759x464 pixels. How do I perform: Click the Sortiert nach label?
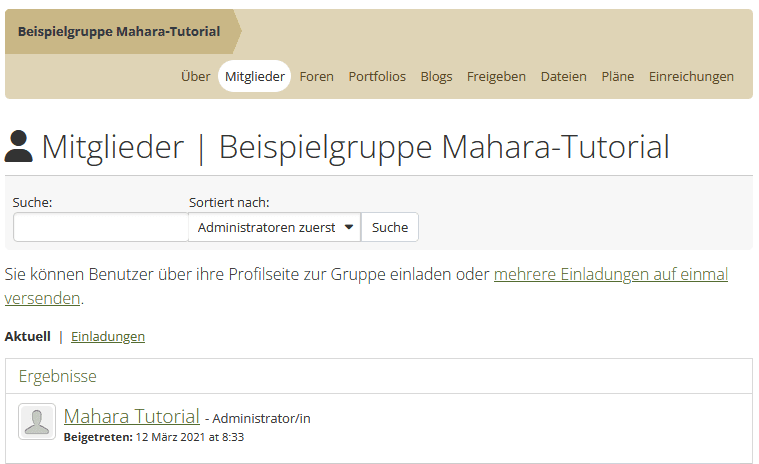click(x=229, y=202)
